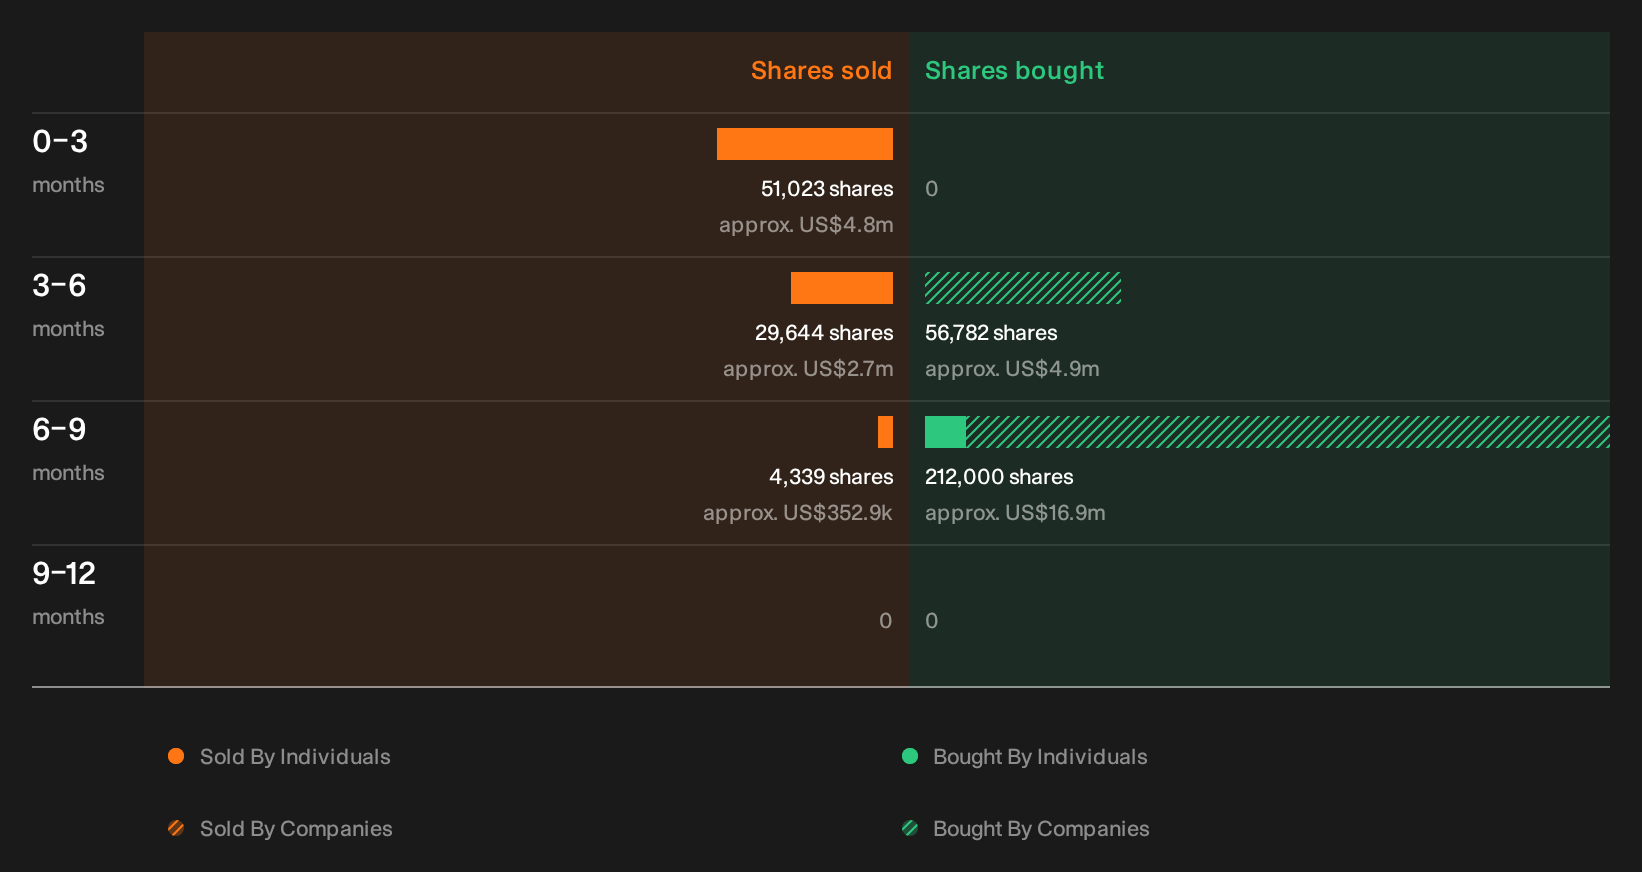
Task: Select the Sold By Companies legend label
Action: tap(296, 829)
